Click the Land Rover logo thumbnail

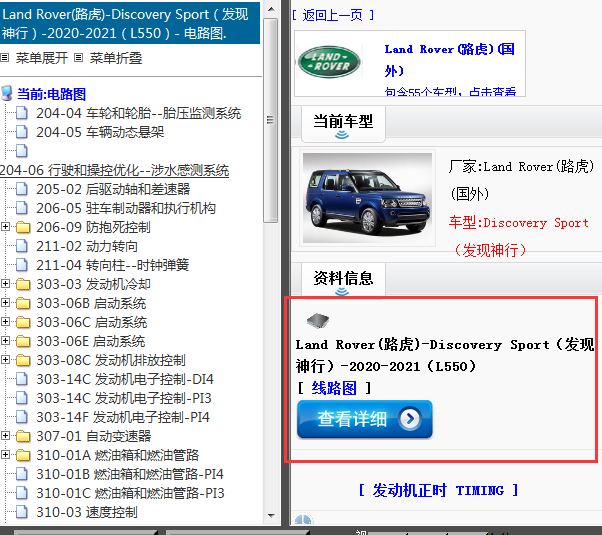coord(329,62)
